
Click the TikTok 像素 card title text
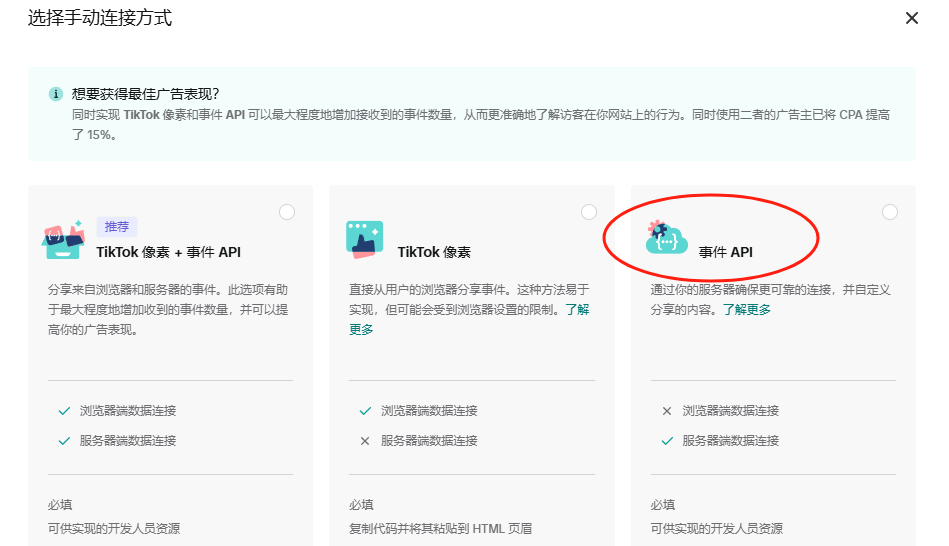(434, 252)
